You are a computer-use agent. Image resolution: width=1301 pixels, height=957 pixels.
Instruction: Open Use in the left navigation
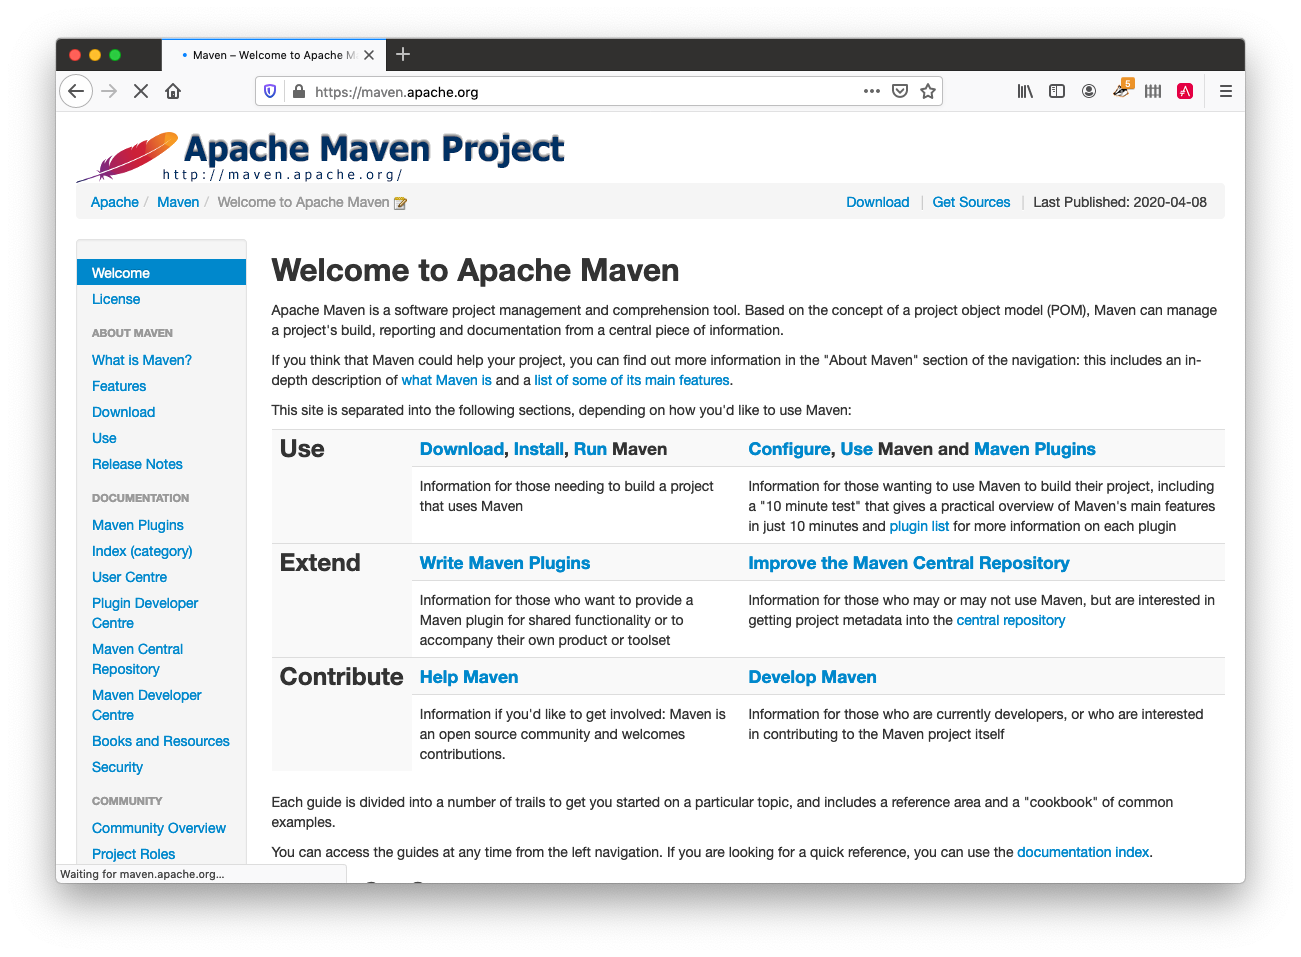click(x=104, y=438)
